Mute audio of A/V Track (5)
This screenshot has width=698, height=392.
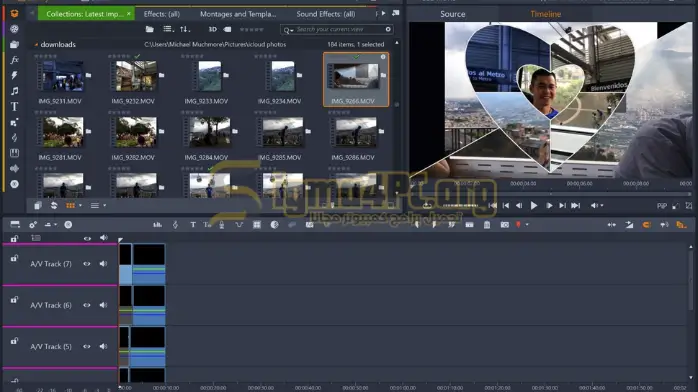click(103, 347)
